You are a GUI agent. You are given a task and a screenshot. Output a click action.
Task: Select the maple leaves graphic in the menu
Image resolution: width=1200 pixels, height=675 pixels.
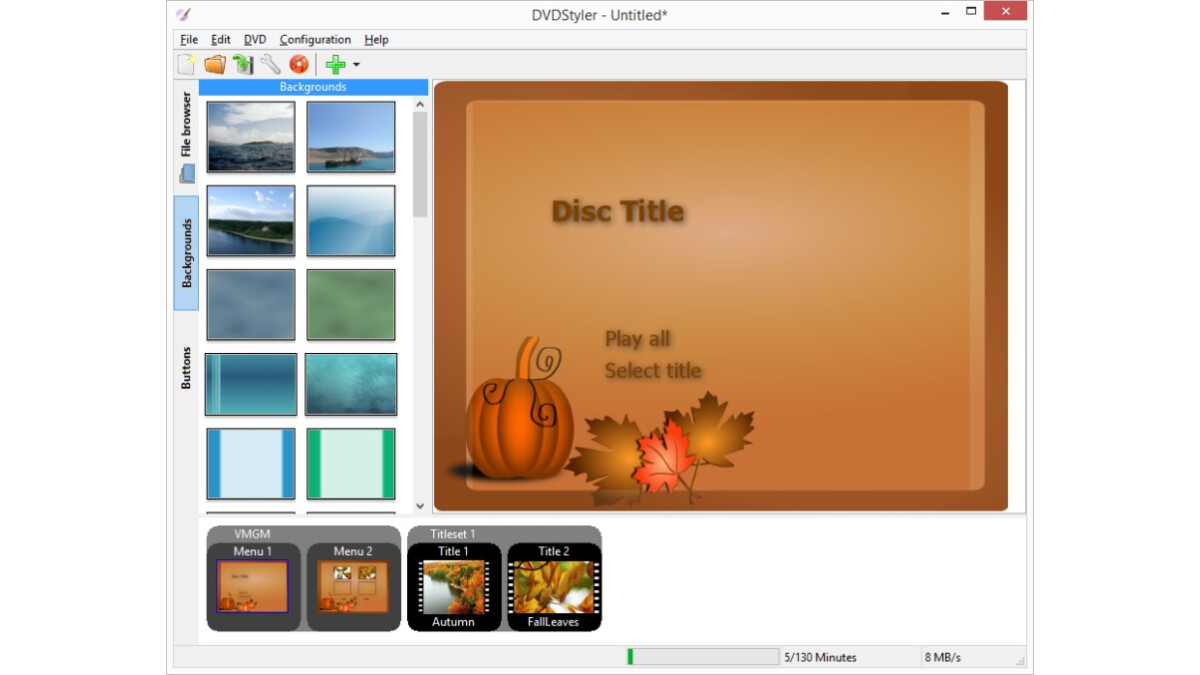coord(662,450)
